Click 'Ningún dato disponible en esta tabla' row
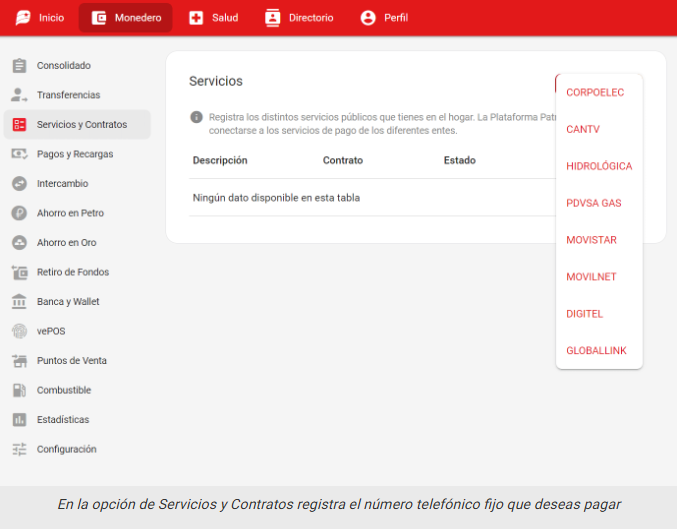 click(372, 198)
